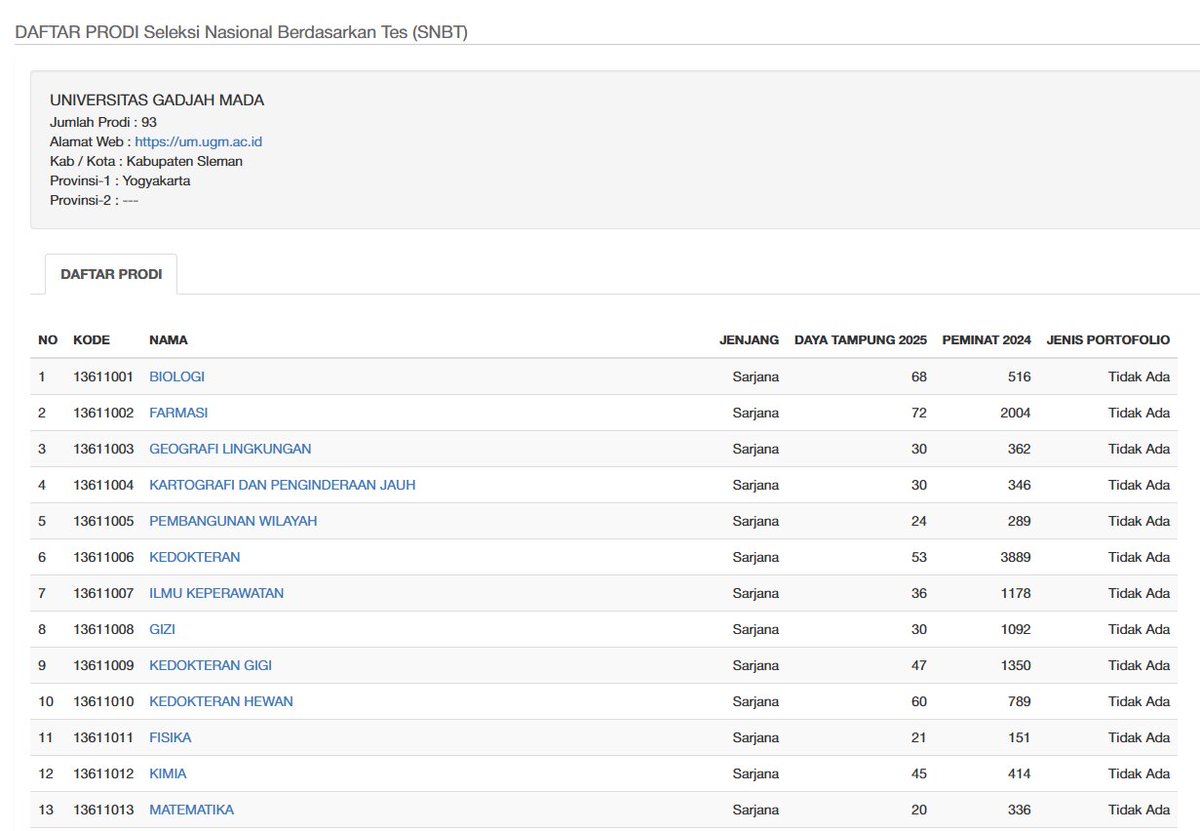This screenshot has width=1200, height=831.
Task: Open the GIZI program link
Action: tap(162, 629)
